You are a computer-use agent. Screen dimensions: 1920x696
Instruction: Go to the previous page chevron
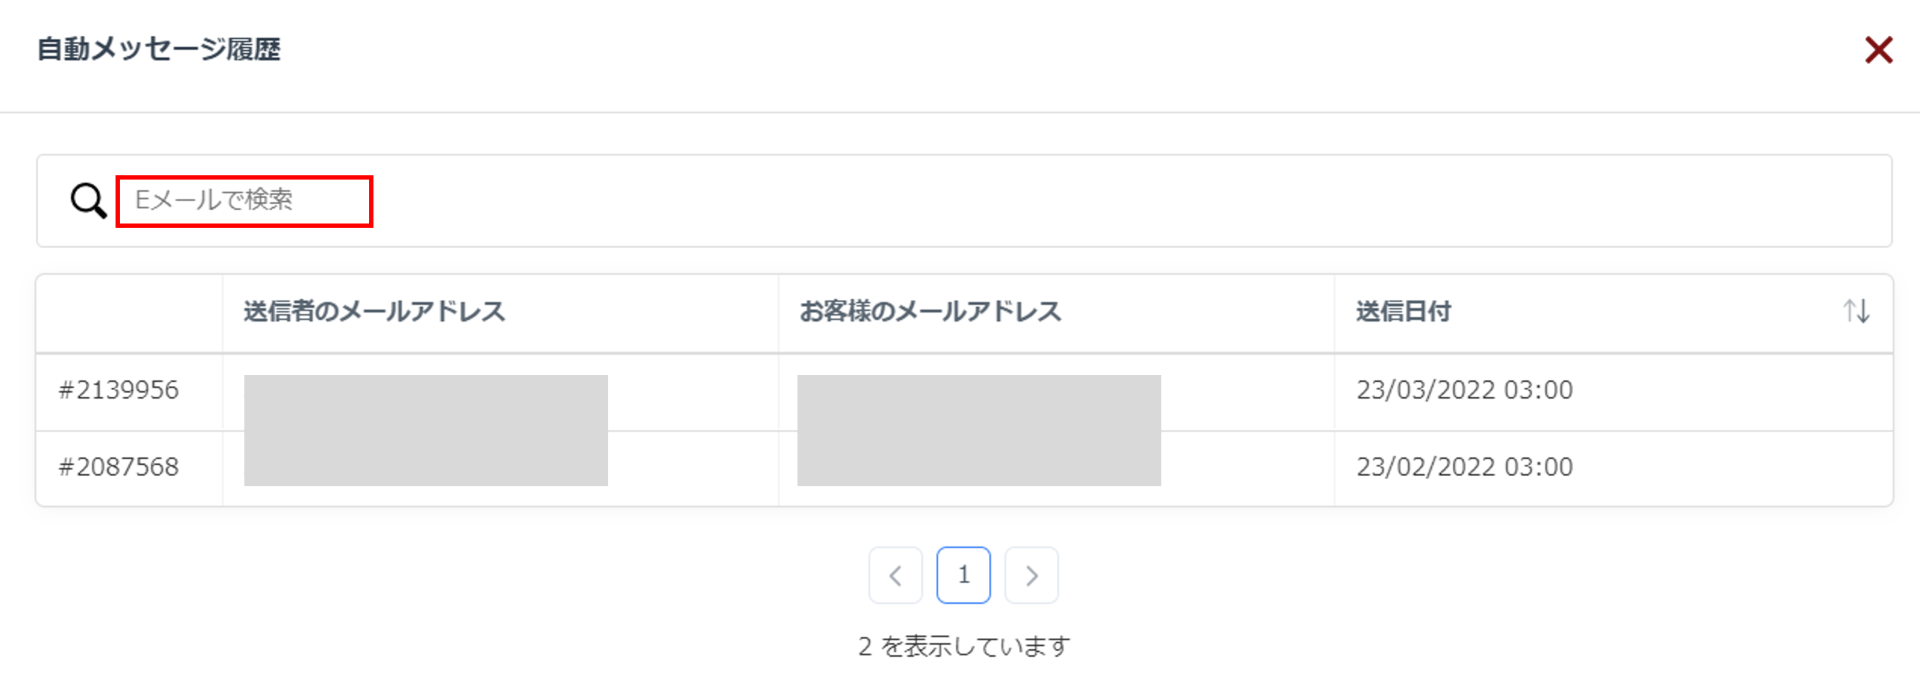pyautogui.click(x=895, y=576)
